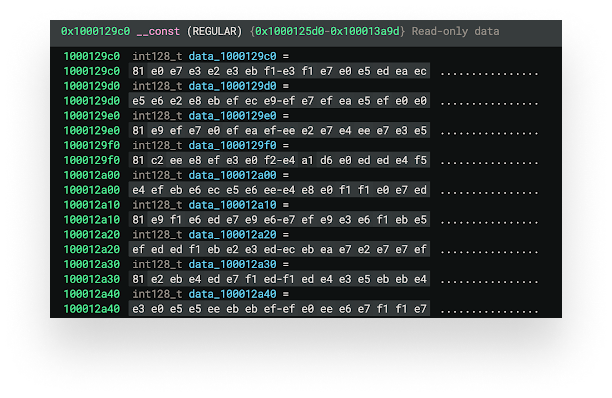Click int128_t type before data_100012a30

pos(157,264)
